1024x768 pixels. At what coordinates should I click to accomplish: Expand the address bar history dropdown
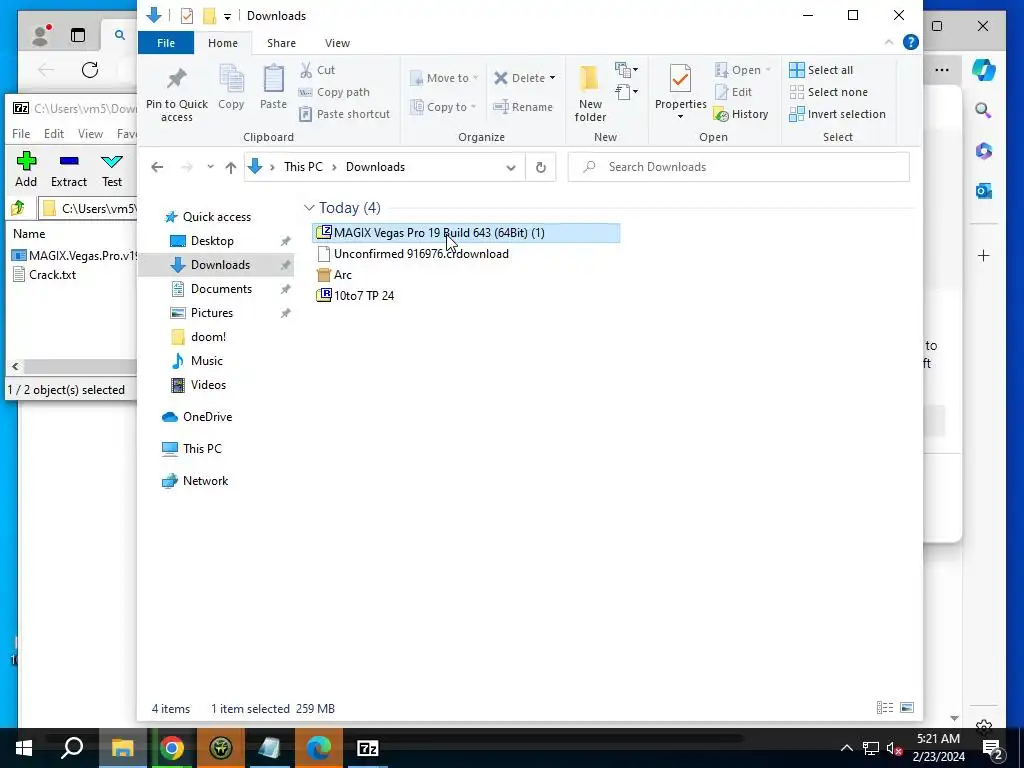pyautogui.click(x=511, y=168)
